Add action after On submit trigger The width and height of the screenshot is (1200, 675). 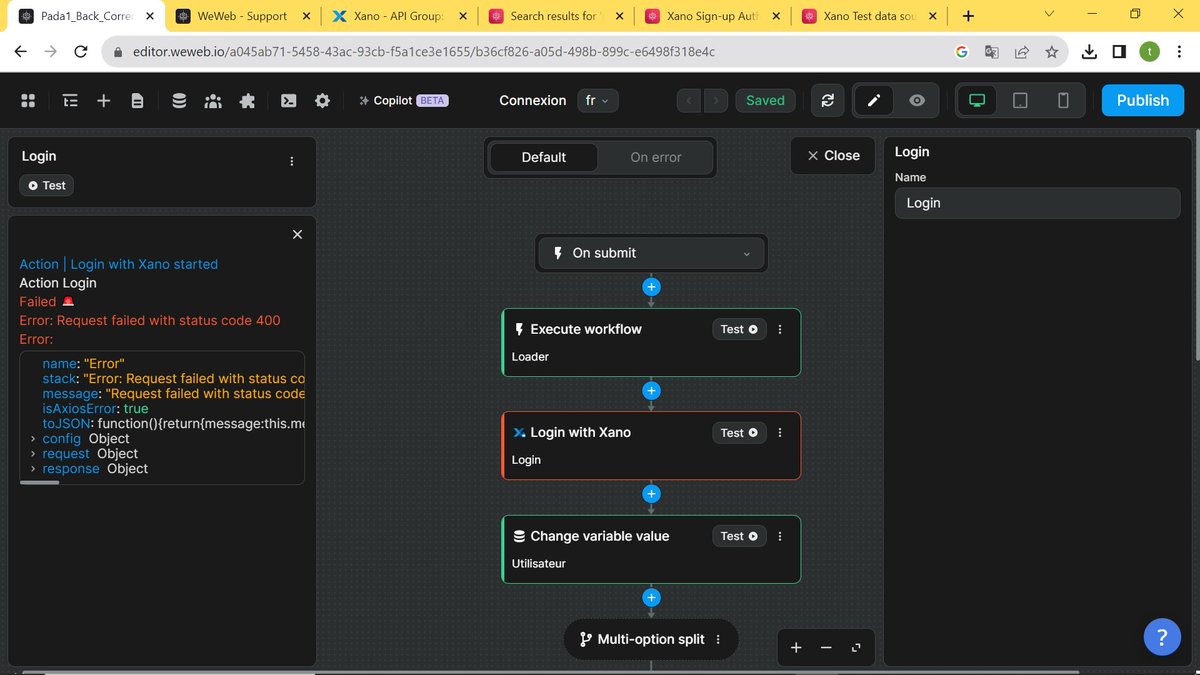[651, 287]
